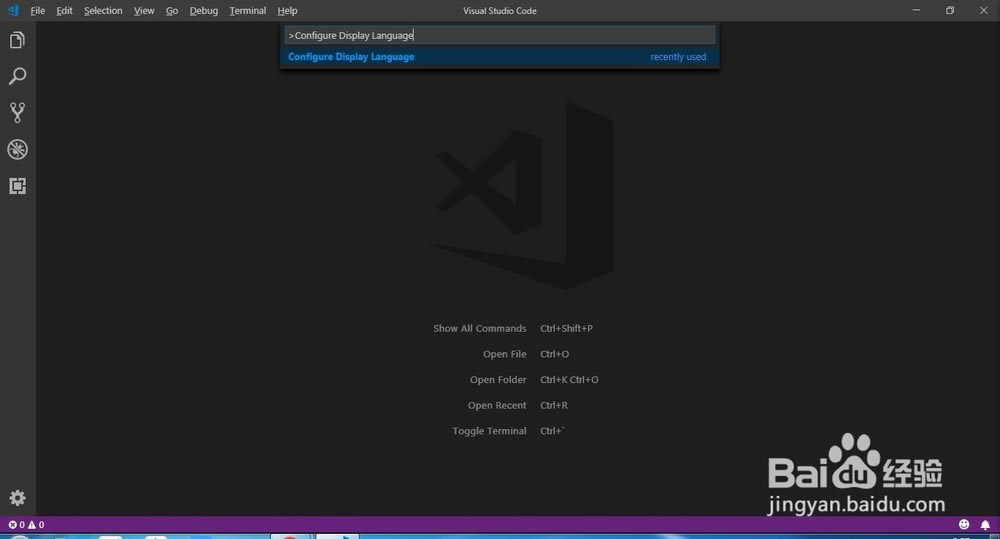Click the Ctrl+Shift+P shortcut text

click(x=566, y=329)
